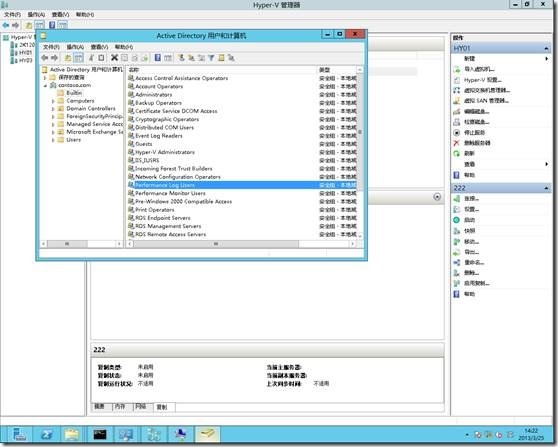This screenshot has width=558, height=447.
Task: Click the red X 删除服务器 action
Action: [477, 143]
